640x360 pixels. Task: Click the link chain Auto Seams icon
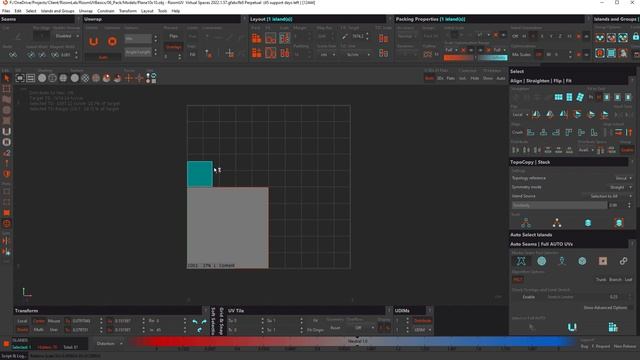[x=623, y=261]
